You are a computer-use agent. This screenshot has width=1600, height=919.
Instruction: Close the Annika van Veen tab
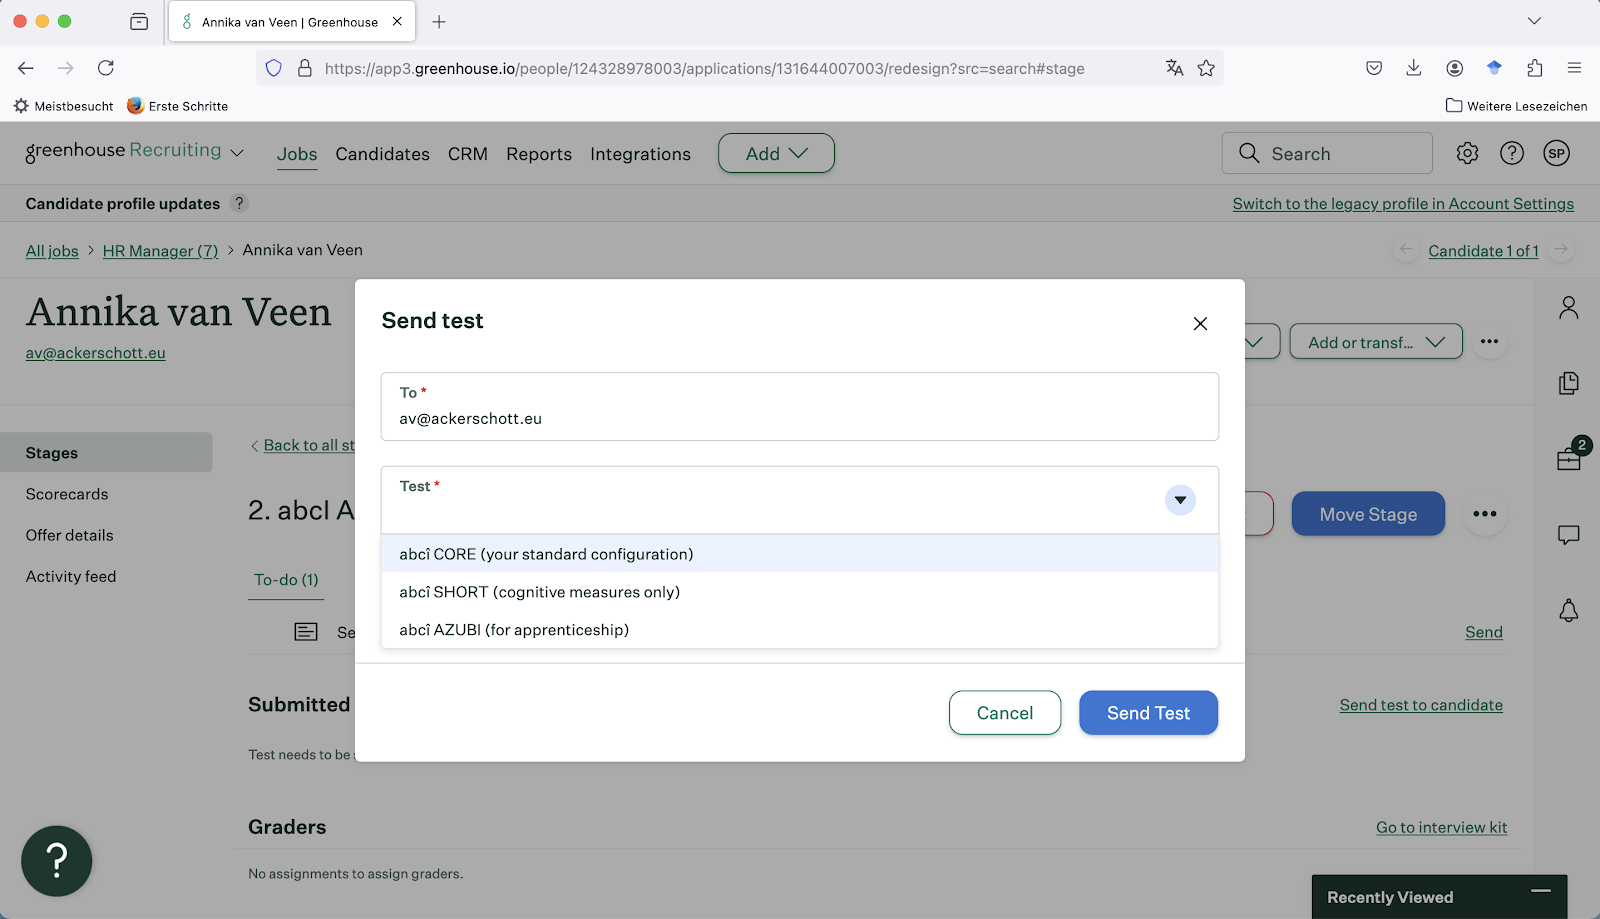(397, 21)
